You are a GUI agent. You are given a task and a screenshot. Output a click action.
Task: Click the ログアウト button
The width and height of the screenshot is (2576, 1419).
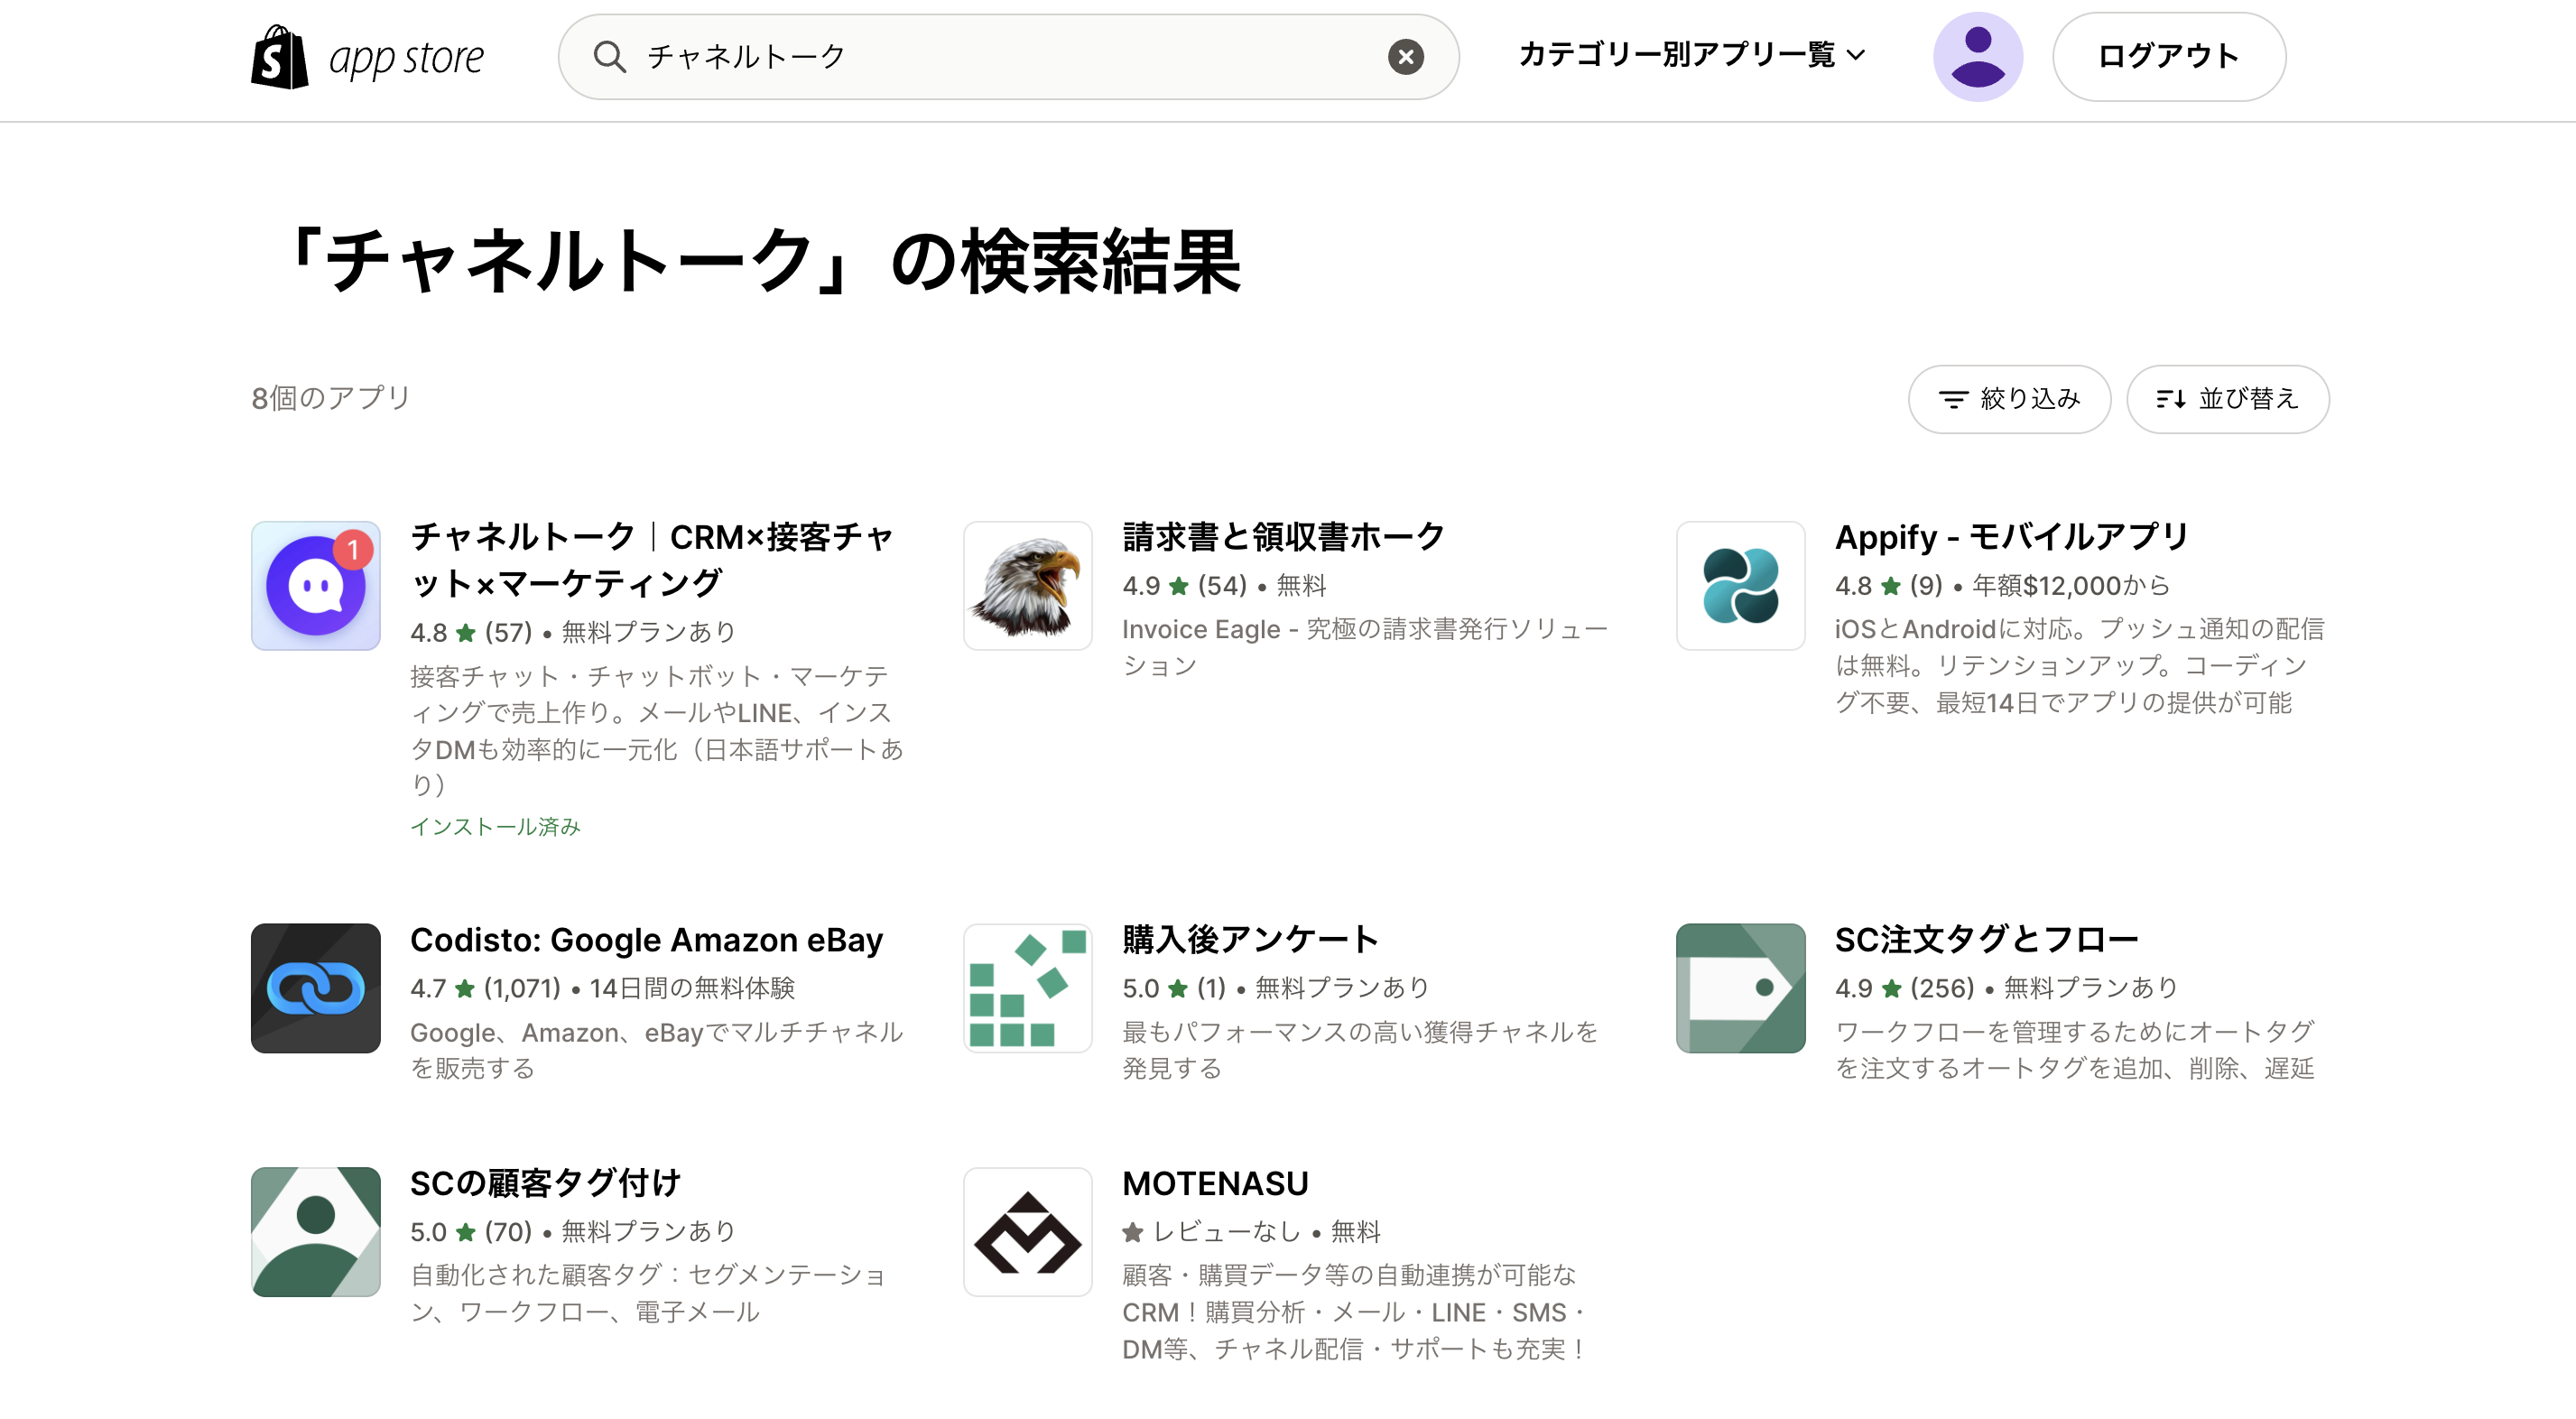click(x=2168, y=57)
